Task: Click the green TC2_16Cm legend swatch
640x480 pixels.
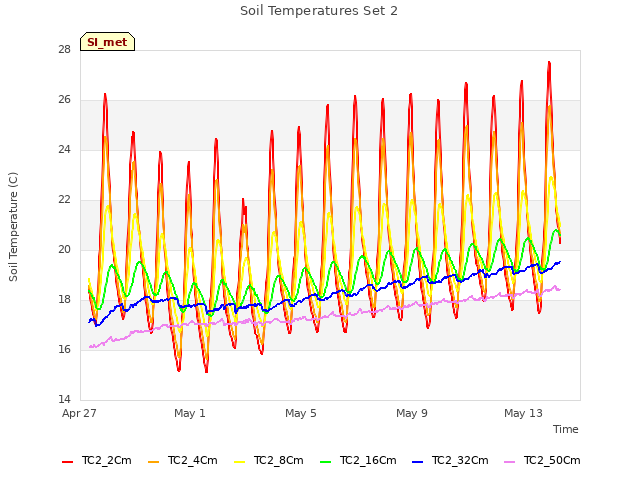Action: coord(326,462)
